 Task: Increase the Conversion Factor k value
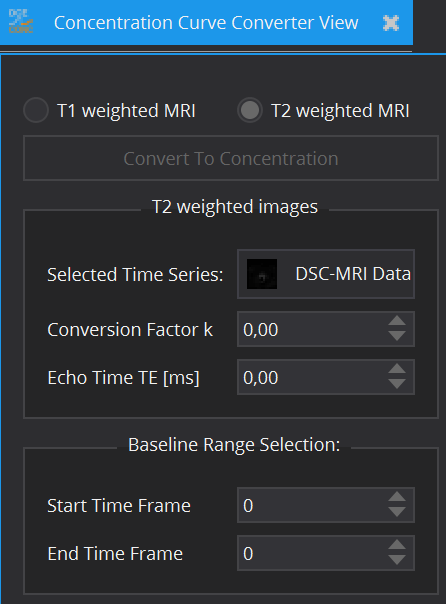coord(397,321)
